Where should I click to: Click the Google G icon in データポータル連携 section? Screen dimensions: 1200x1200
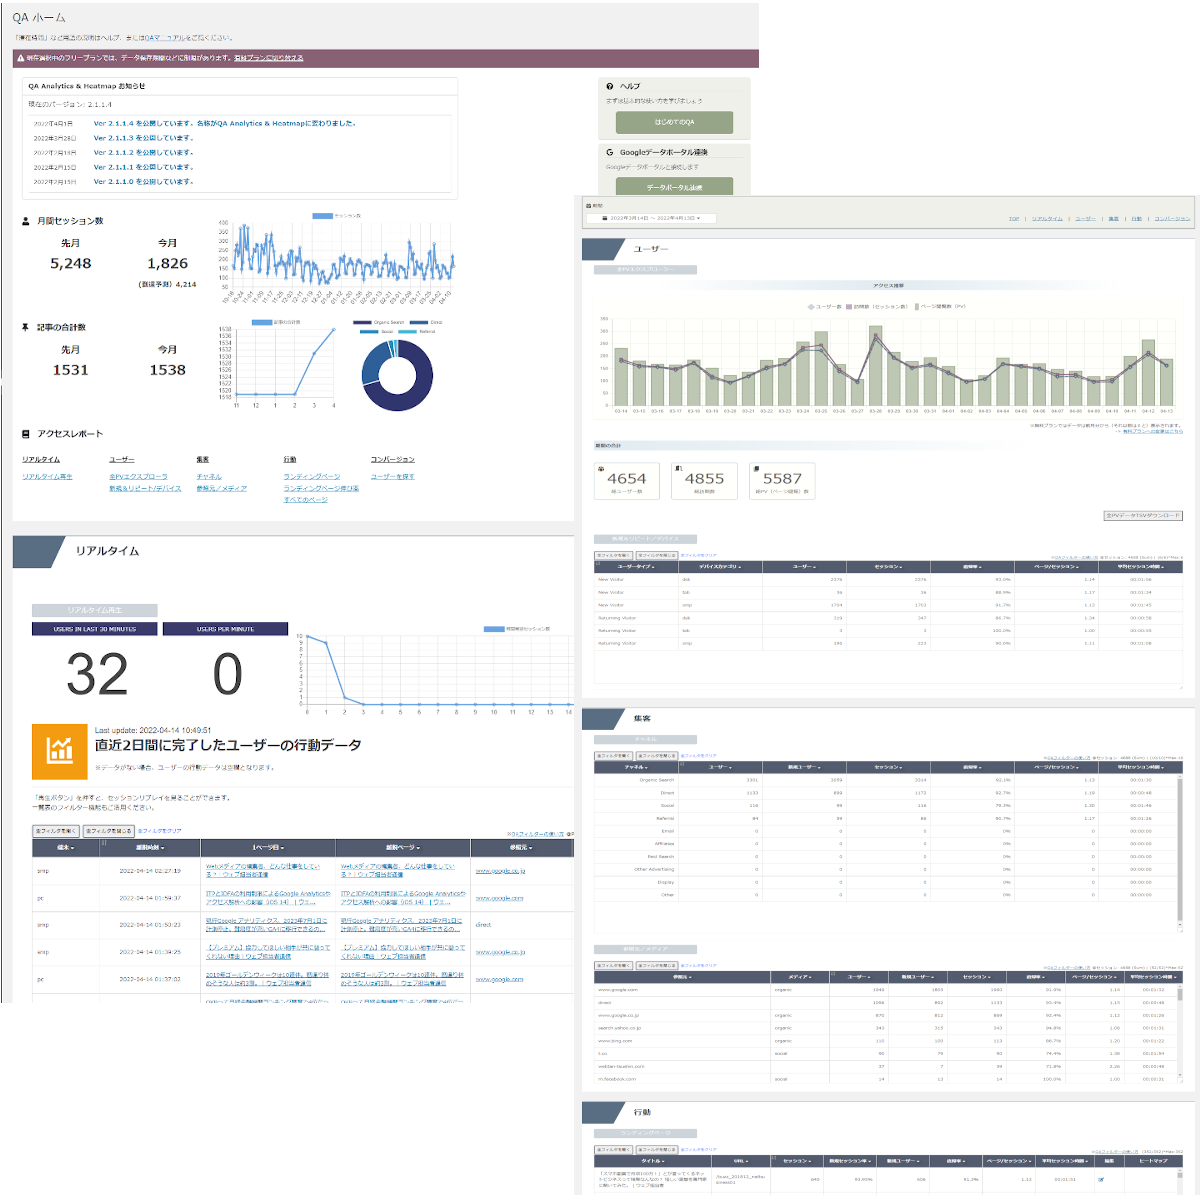(608, 150)
